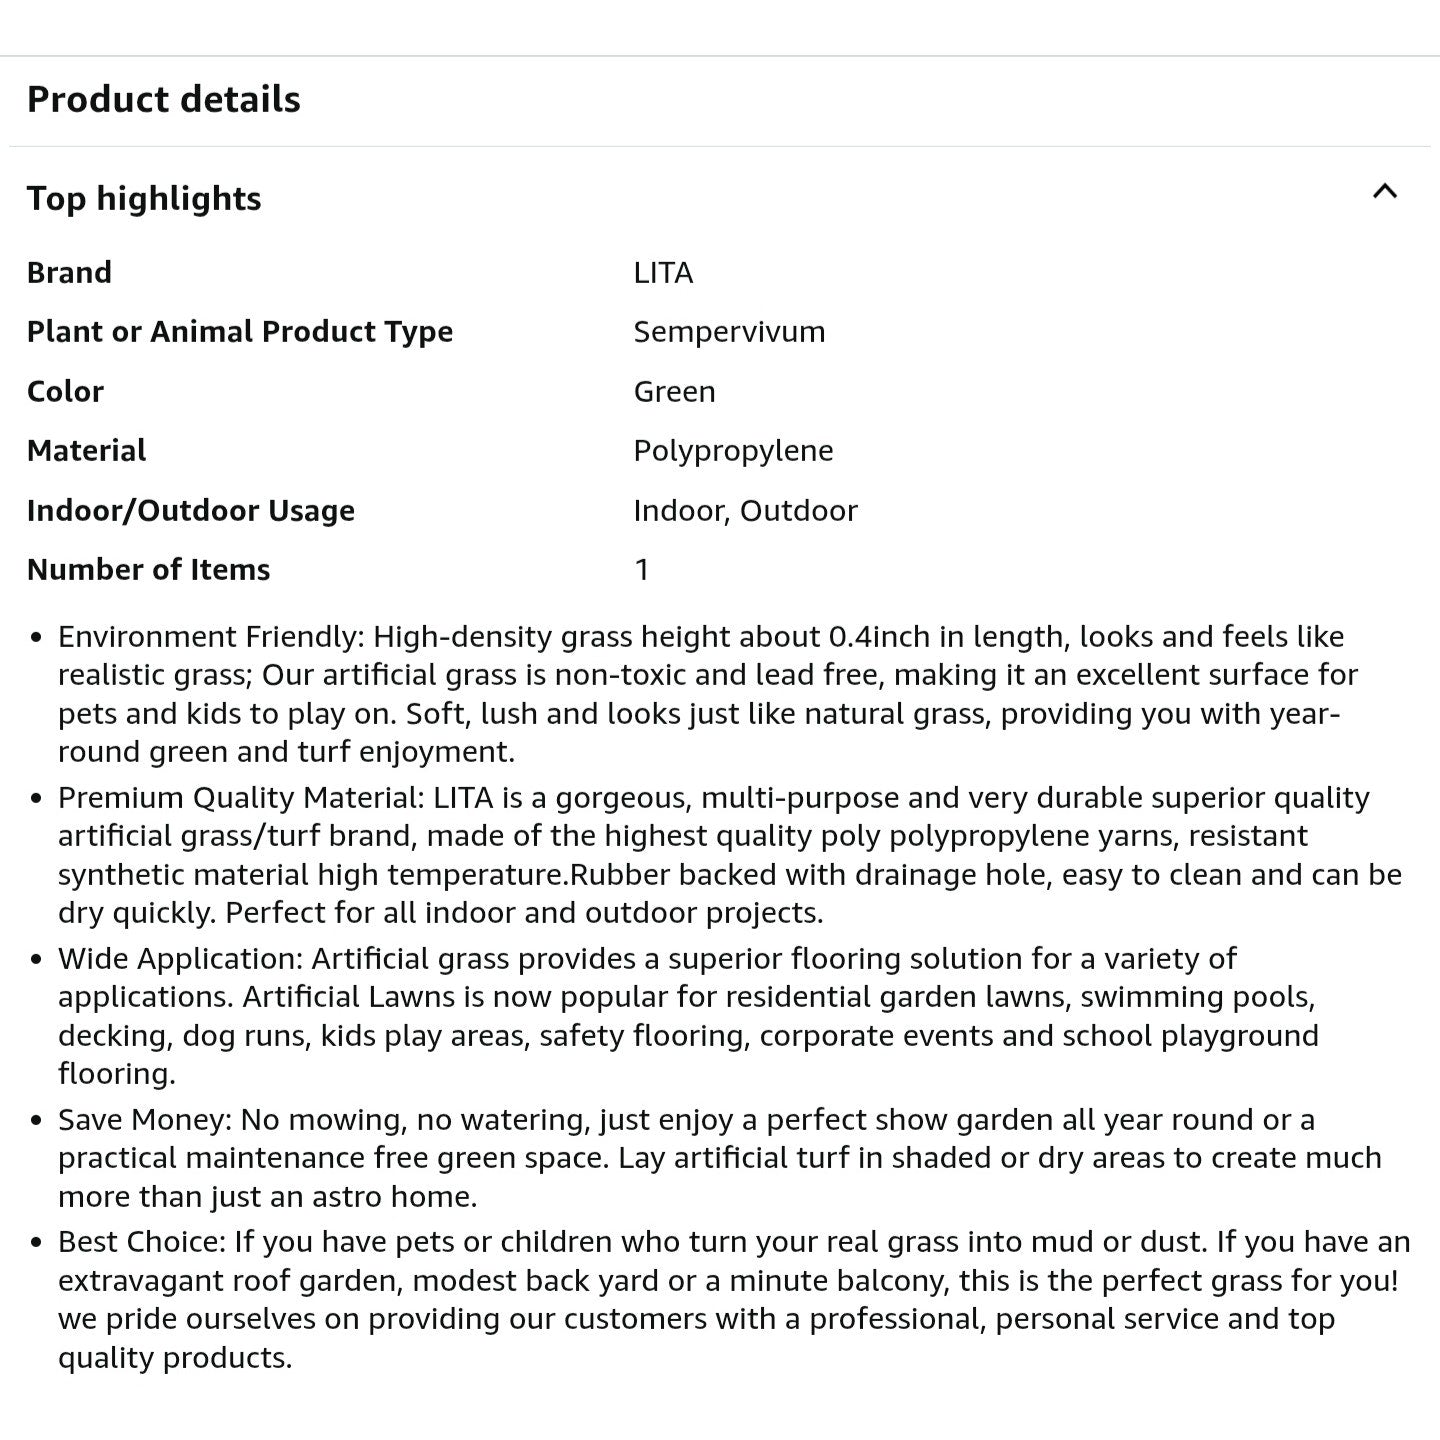
Task: Click the Environment Friendly bullet paragraph
Action: point(700,694)
